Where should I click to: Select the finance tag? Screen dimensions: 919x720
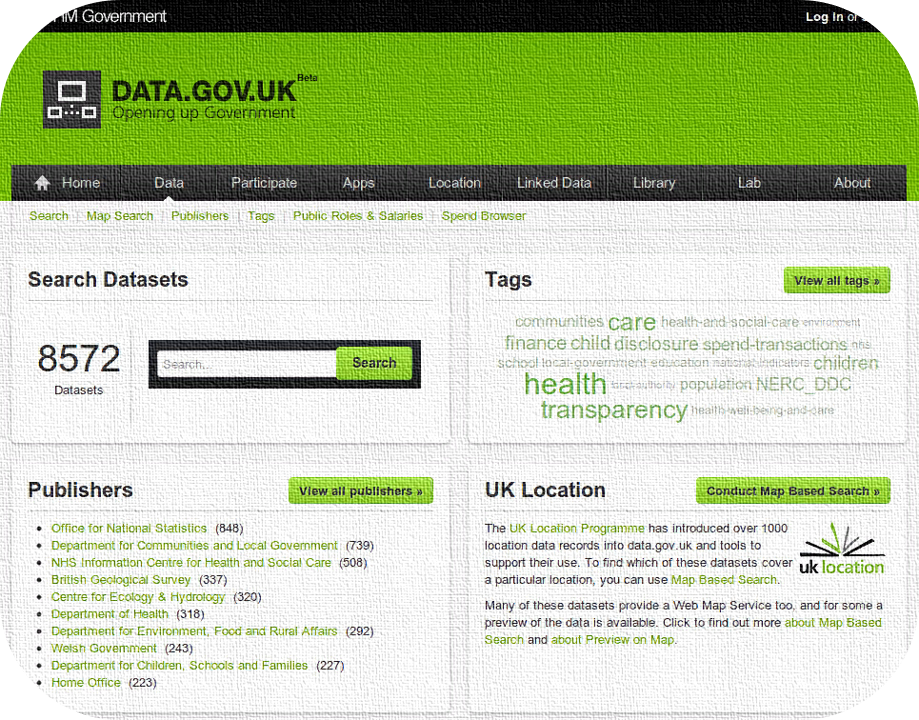tap(536, 342)
